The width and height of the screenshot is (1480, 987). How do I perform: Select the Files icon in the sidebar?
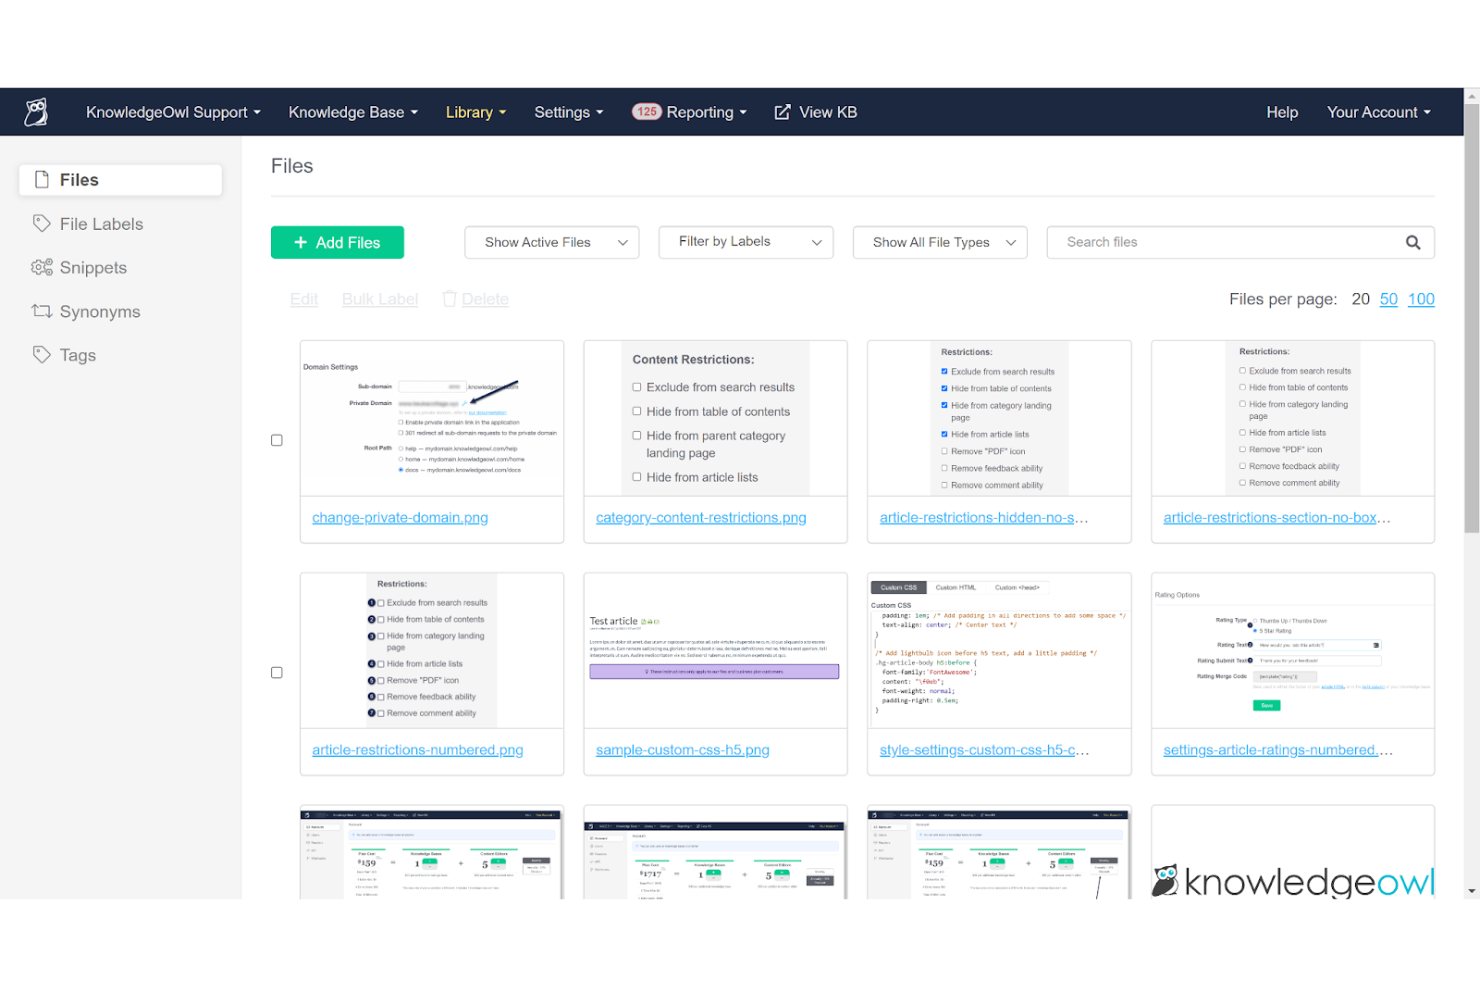41,179
